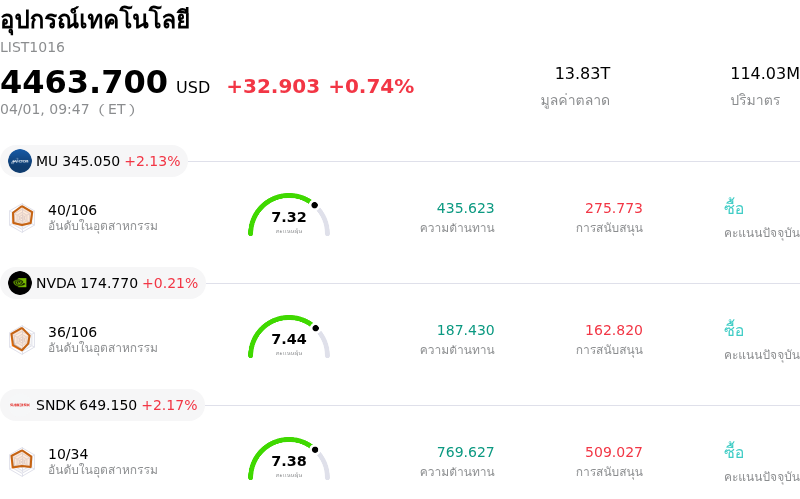Select NVDA support value 162.820
This screenshot has height=499, width=800.
click(614, 330)
